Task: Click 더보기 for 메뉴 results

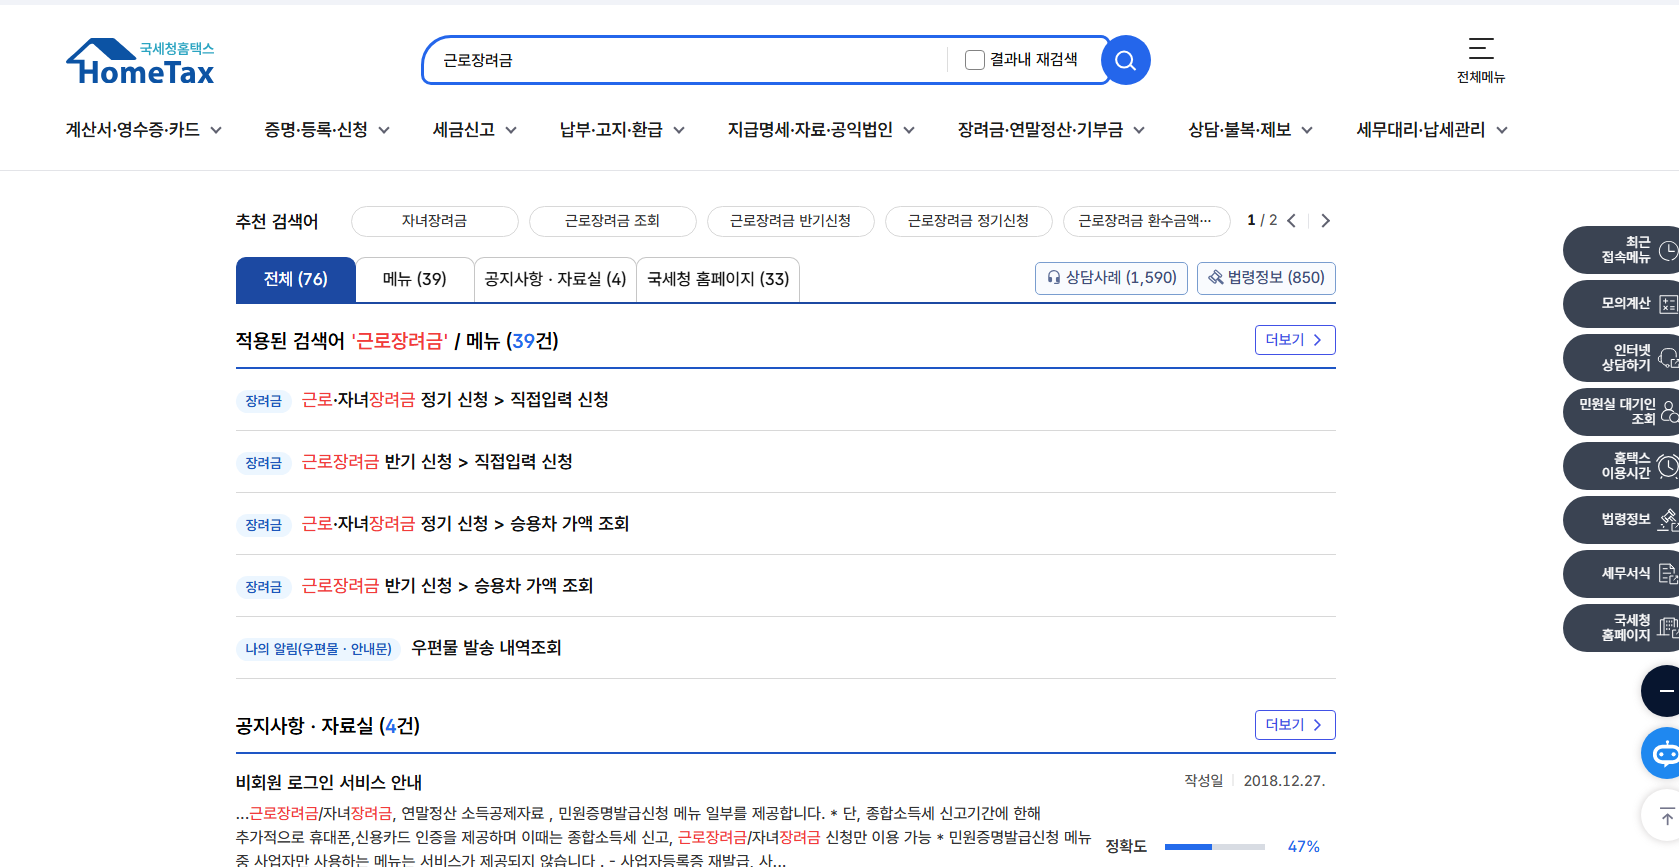Action: [x=1295, y=340]
